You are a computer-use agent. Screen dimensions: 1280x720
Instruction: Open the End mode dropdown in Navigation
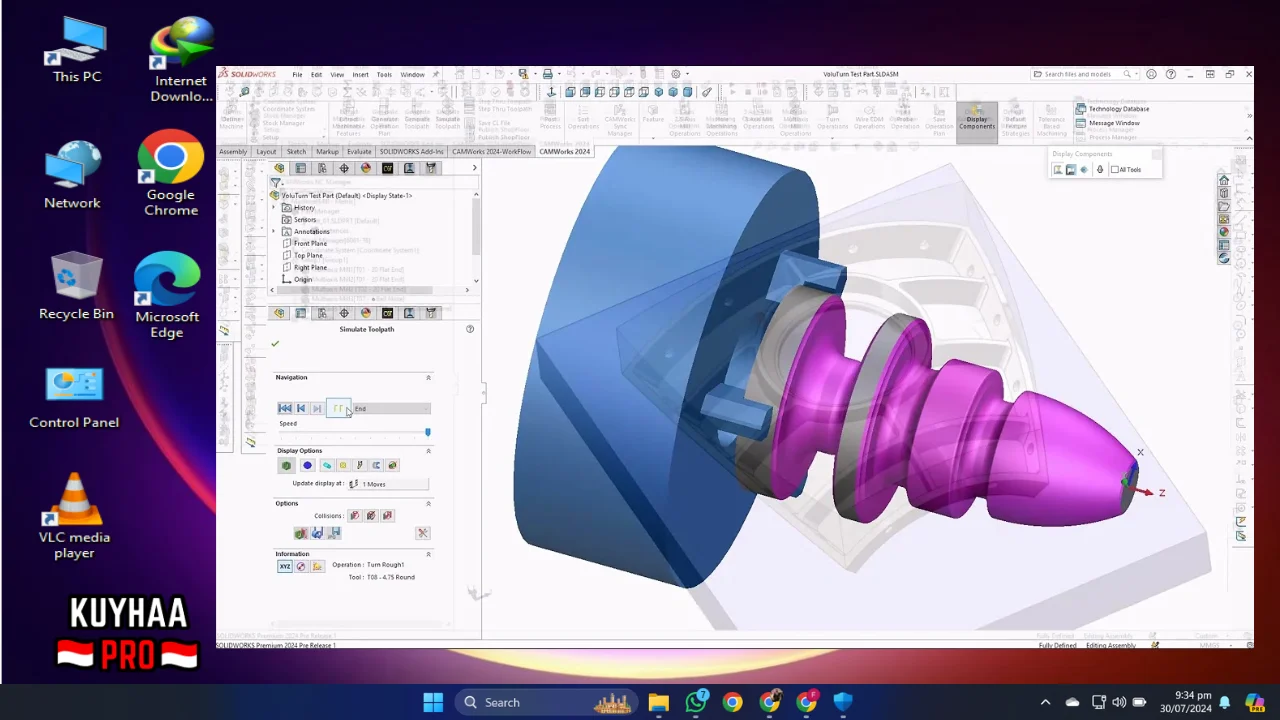click(391, 408)
